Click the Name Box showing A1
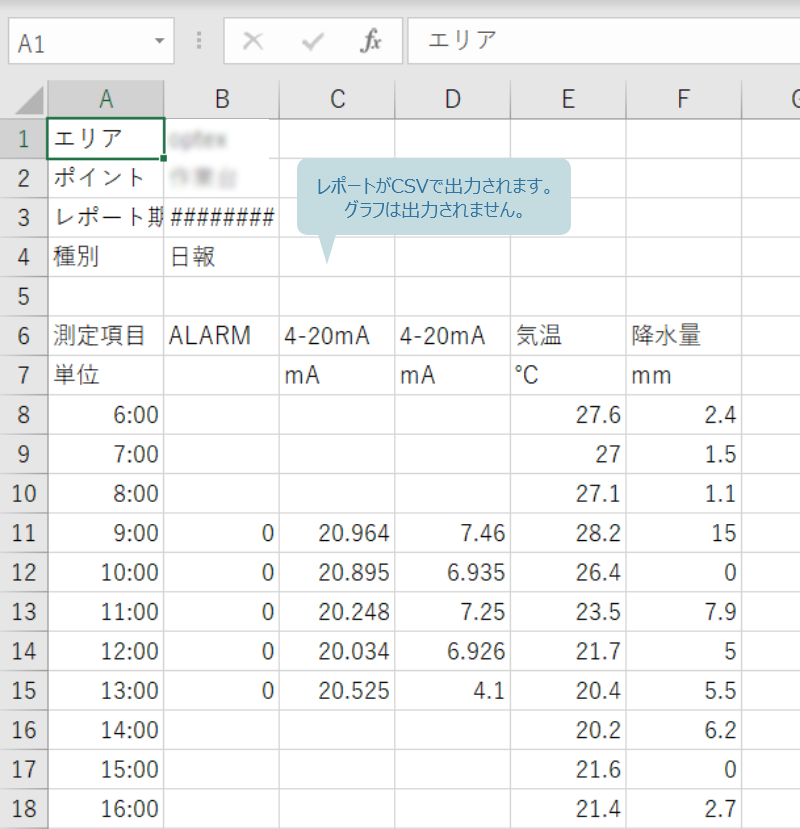Viewport: 800px width, 829px height. [91, 41]
